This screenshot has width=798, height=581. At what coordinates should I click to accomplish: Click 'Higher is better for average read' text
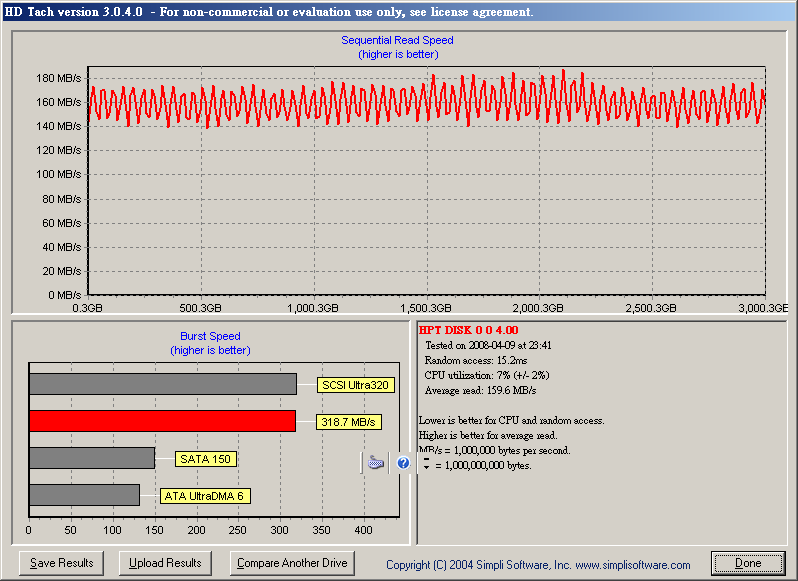click(488, 435)
